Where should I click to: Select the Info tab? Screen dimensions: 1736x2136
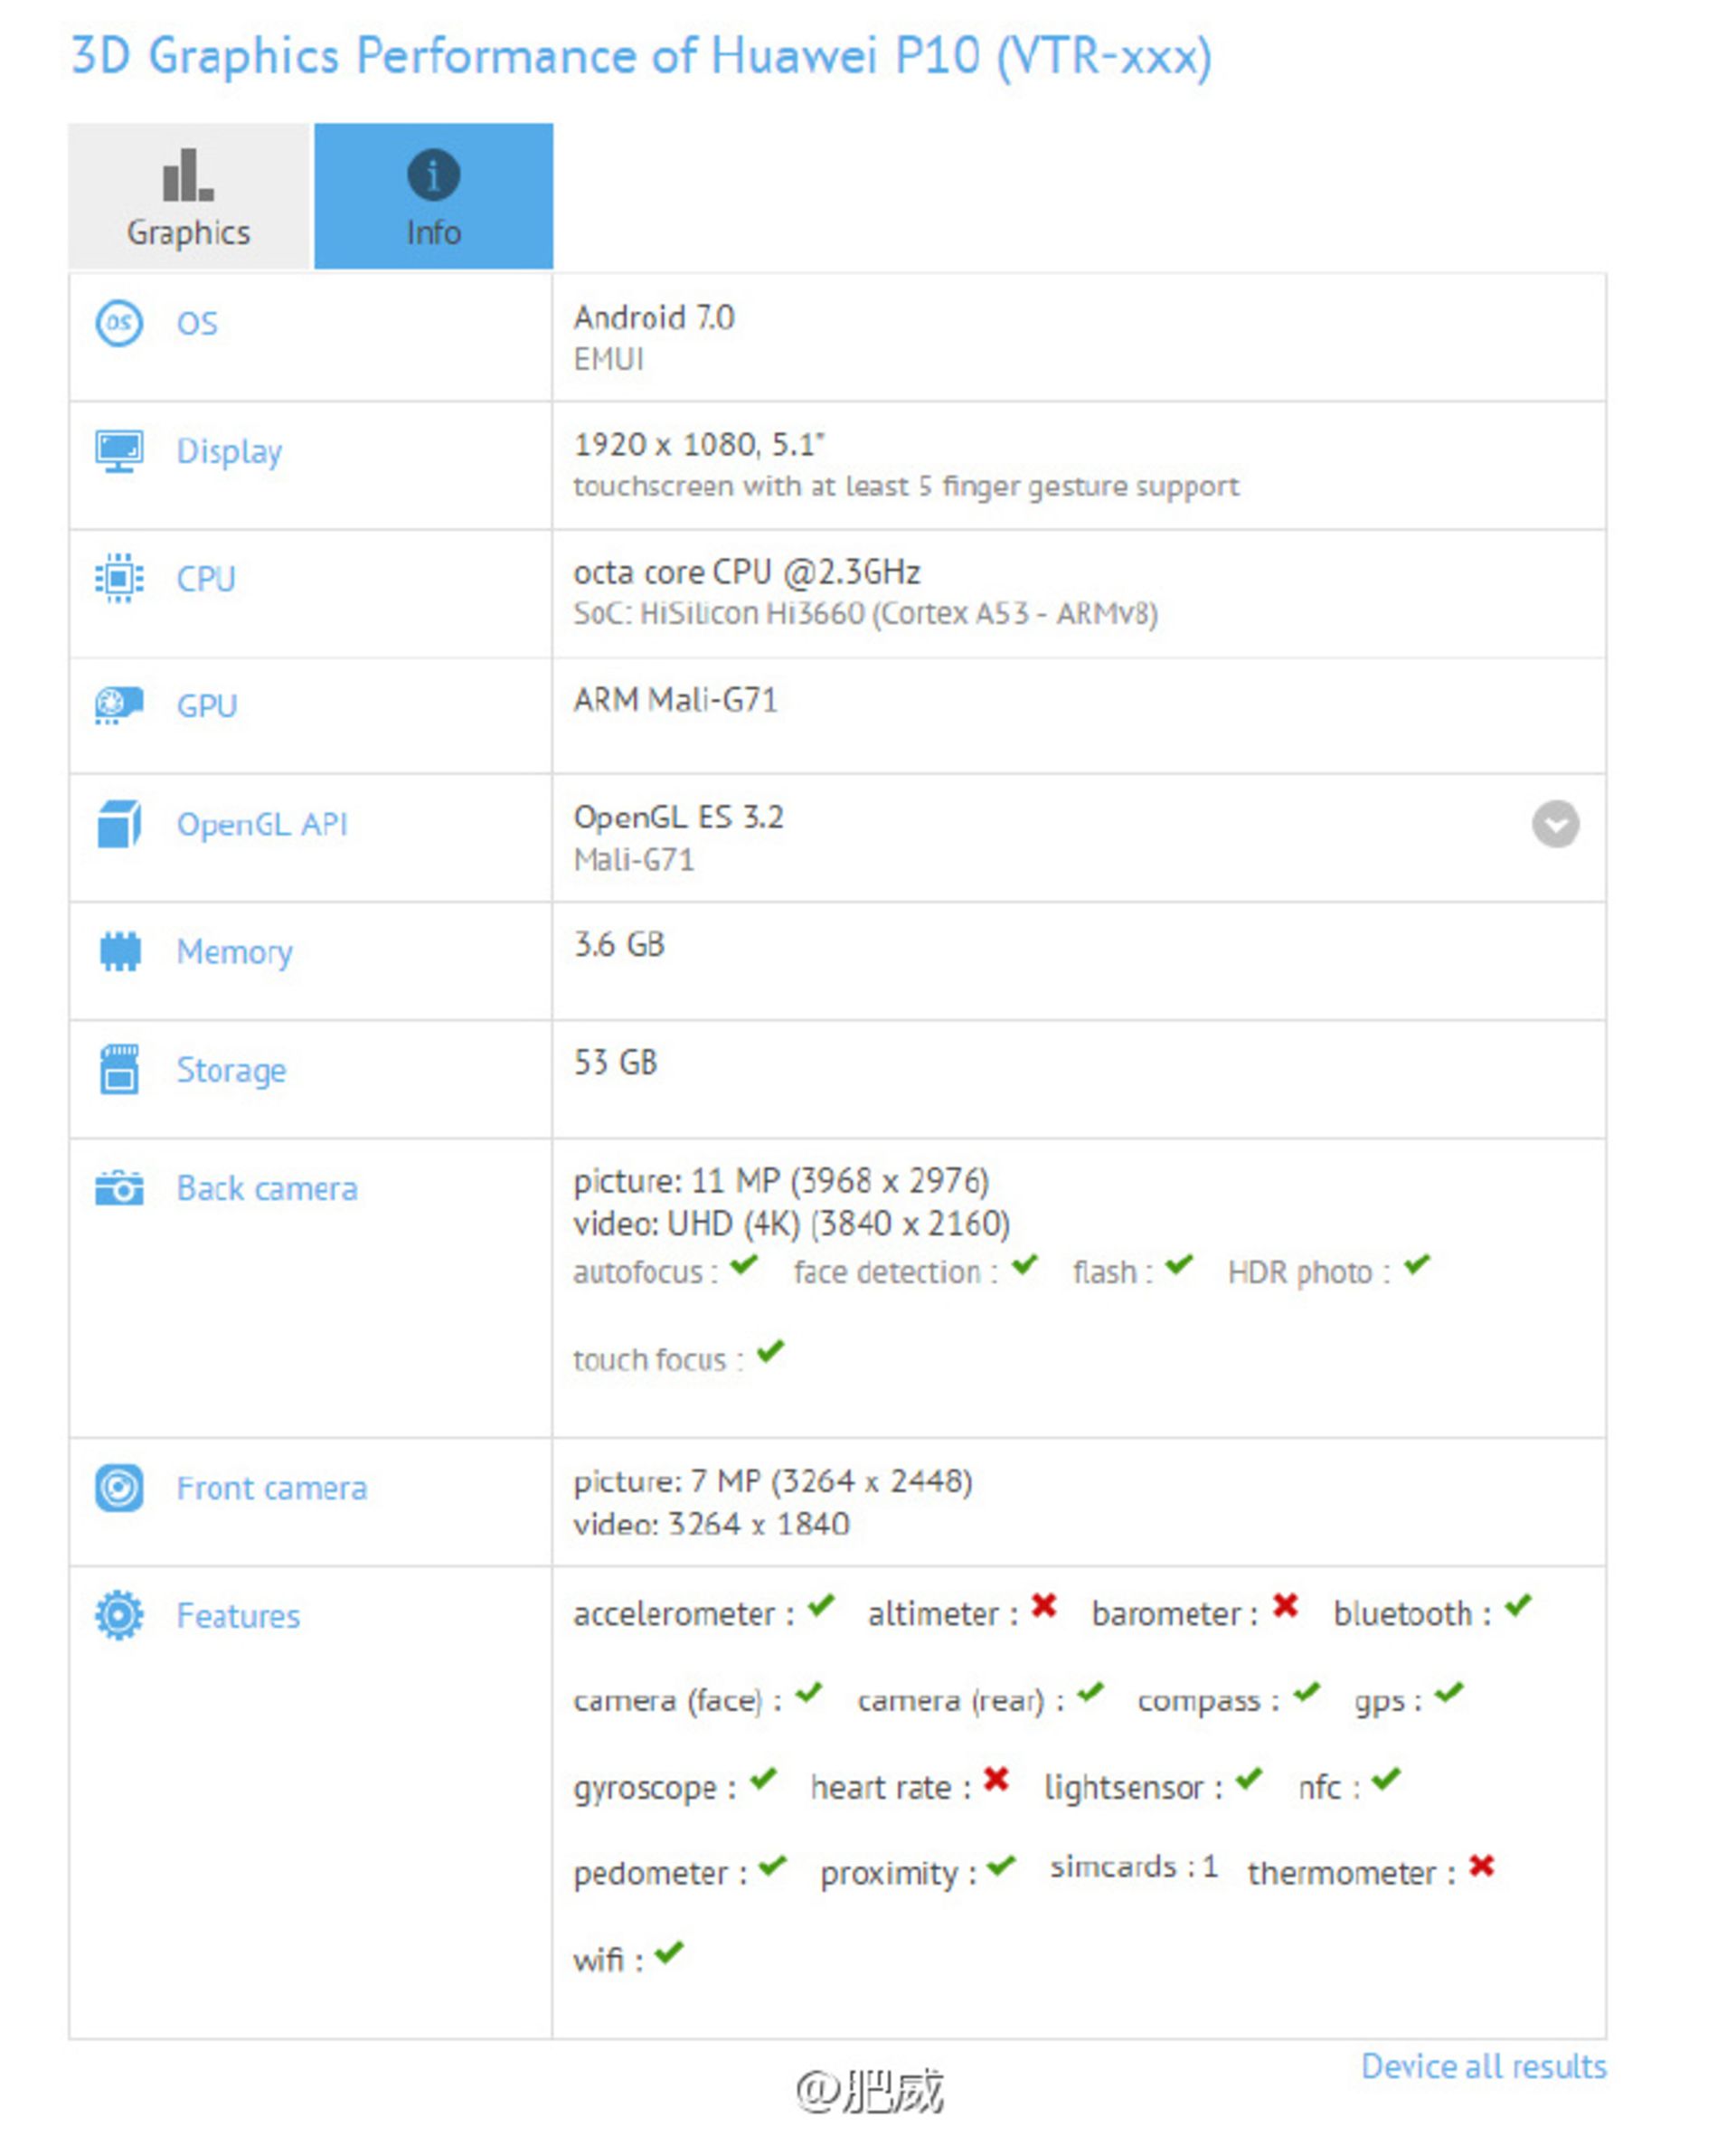(x=433, y=196)
